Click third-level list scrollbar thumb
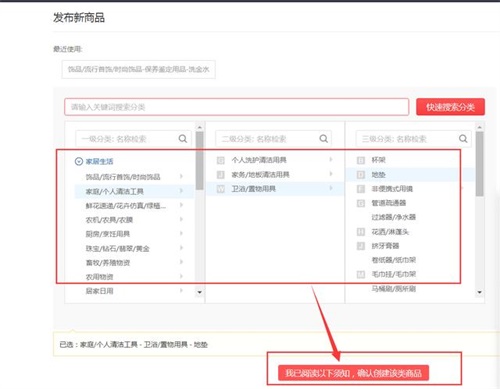This screenshot has width=500, height=389. coord(479,164)
